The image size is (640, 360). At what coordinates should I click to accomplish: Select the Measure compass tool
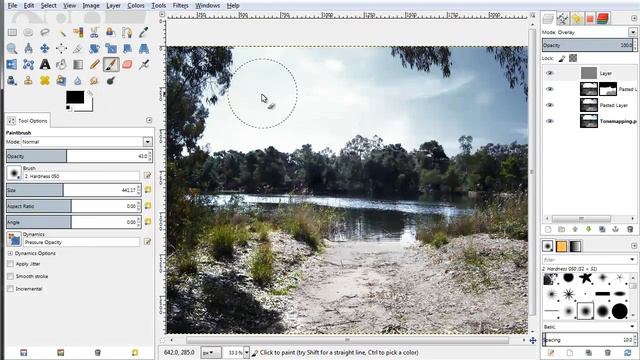28,49
